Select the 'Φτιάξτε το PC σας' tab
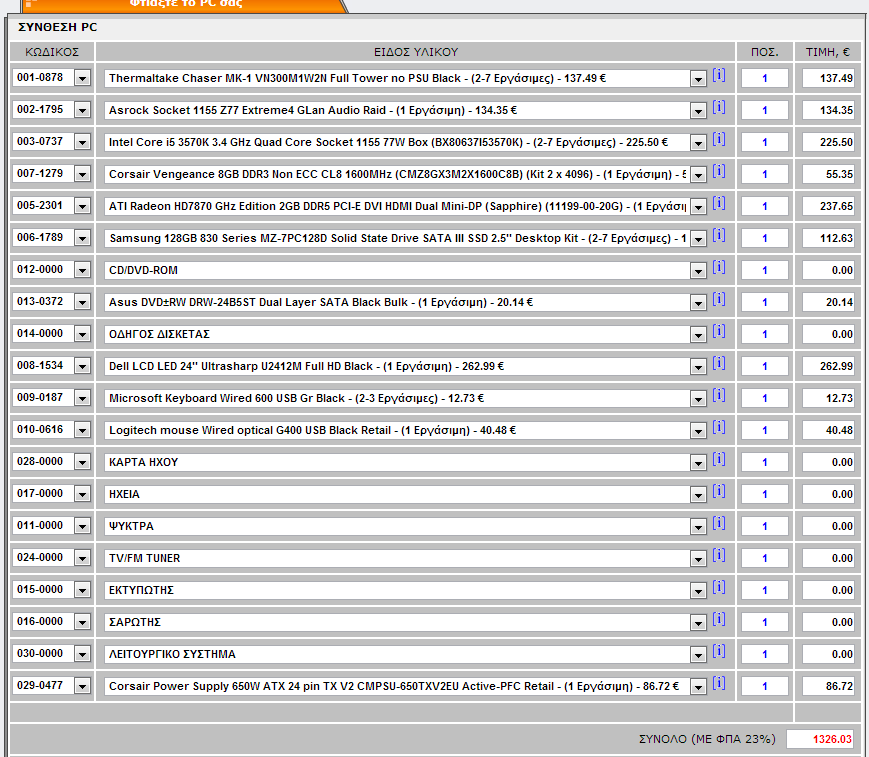The height and width of the screenshot is (757, 869). tap(186, 4)
